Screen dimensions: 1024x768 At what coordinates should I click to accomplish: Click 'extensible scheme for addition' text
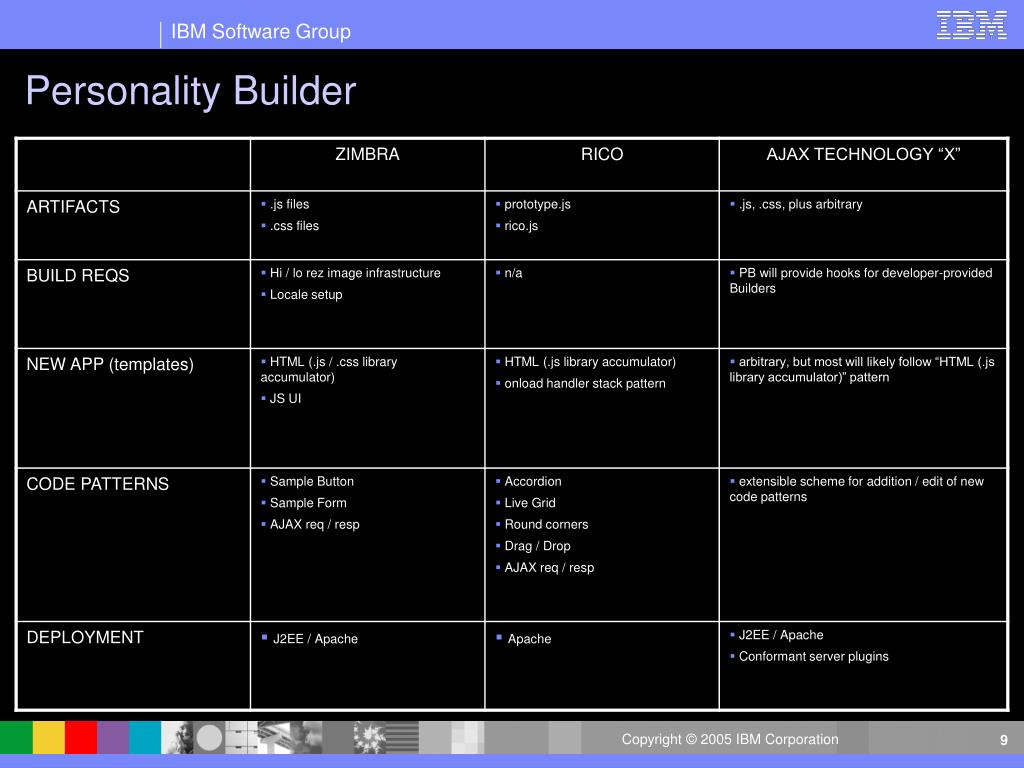coord(857,489)
